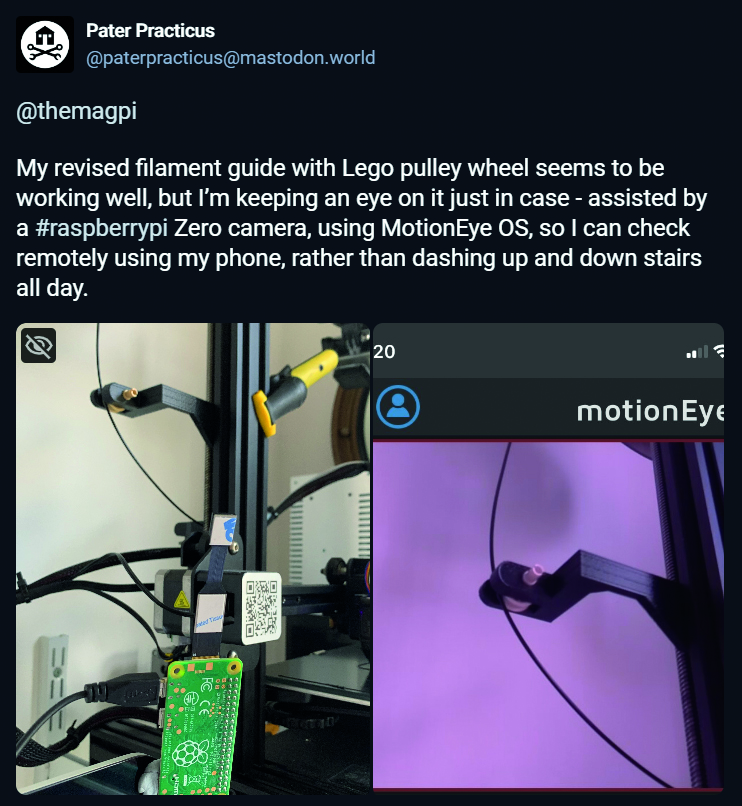Open the 3D printer photo attachment

click(193, 559)
